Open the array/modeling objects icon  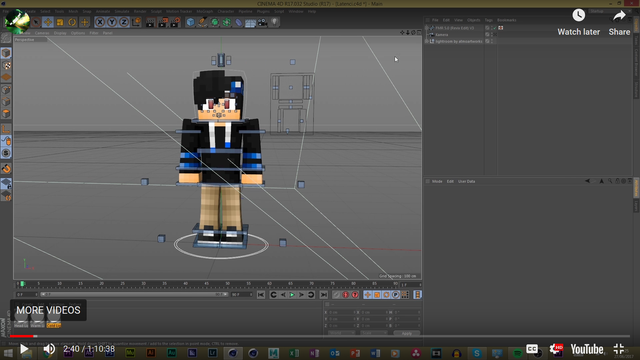(x=227, y=22)
